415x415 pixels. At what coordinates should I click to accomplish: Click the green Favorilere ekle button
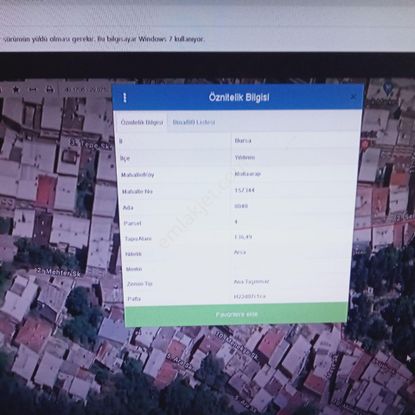pyautogui.click(x=236, y=314)
